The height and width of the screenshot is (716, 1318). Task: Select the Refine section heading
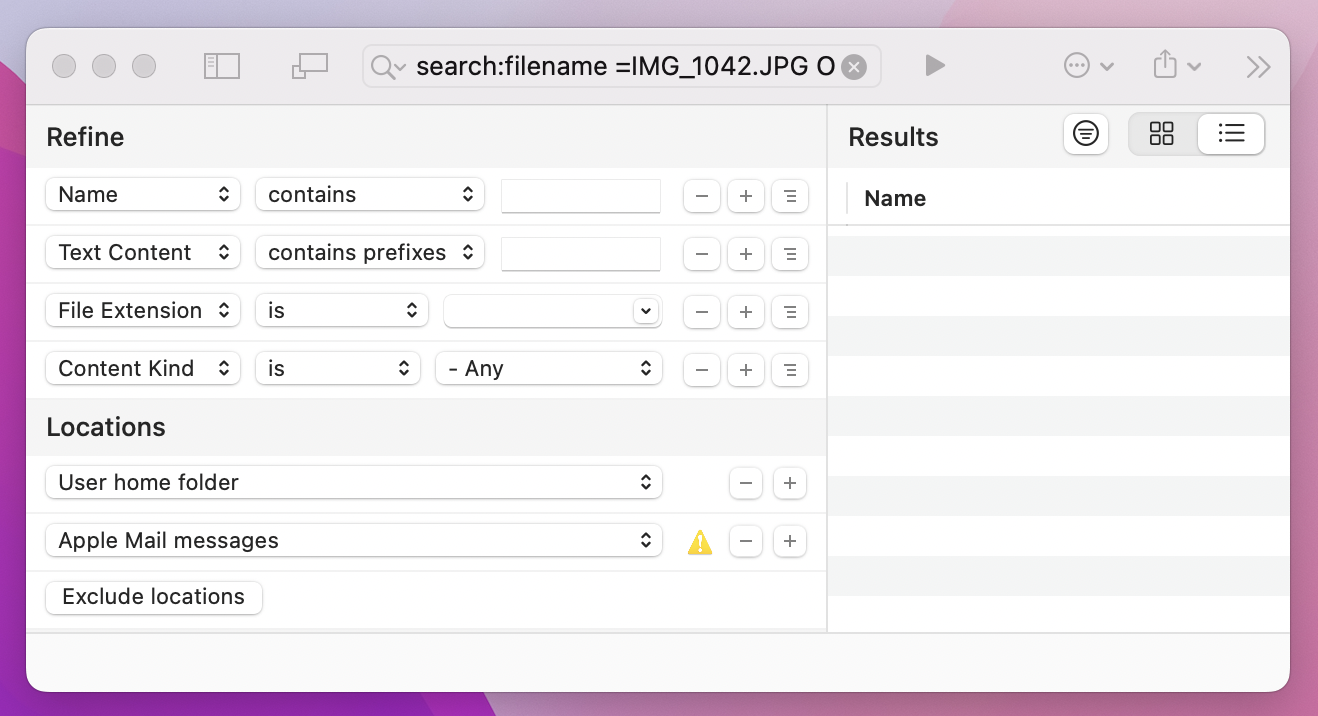coord(85,136)
